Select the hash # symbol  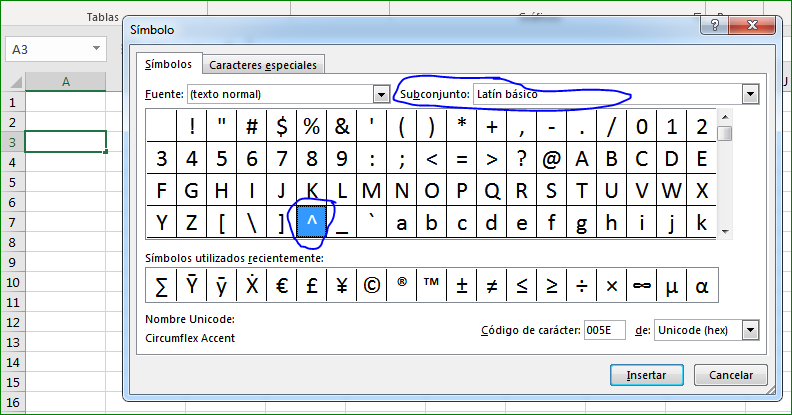pyautogui.click(x=252, y=126)
